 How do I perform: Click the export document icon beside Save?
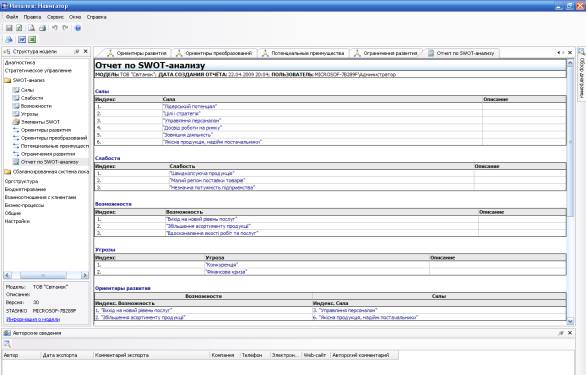pos(19,28)
